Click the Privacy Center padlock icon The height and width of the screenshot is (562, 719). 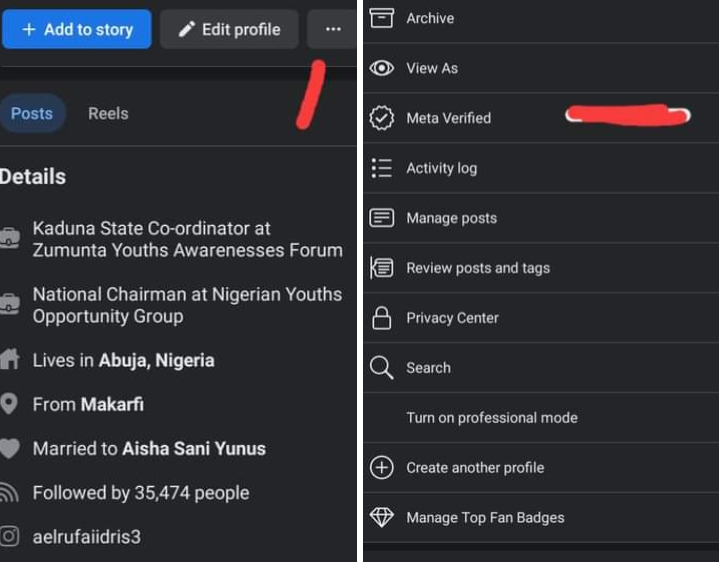point(381,318)
